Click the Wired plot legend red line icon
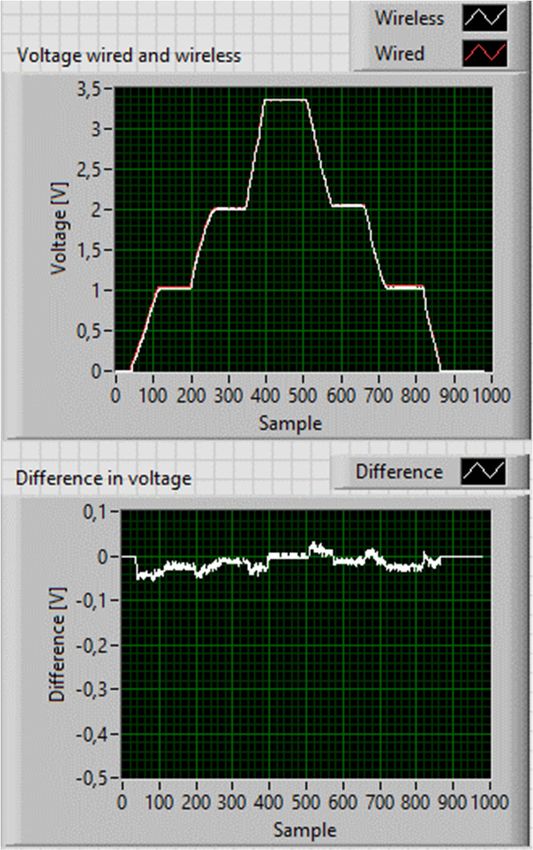 pos(485,54)
